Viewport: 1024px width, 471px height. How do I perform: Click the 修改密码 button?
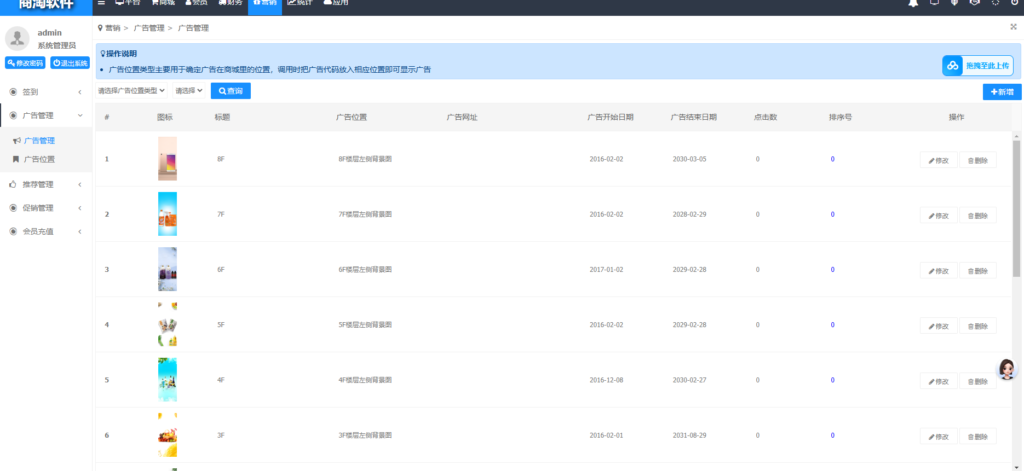[x=25, y=63]
